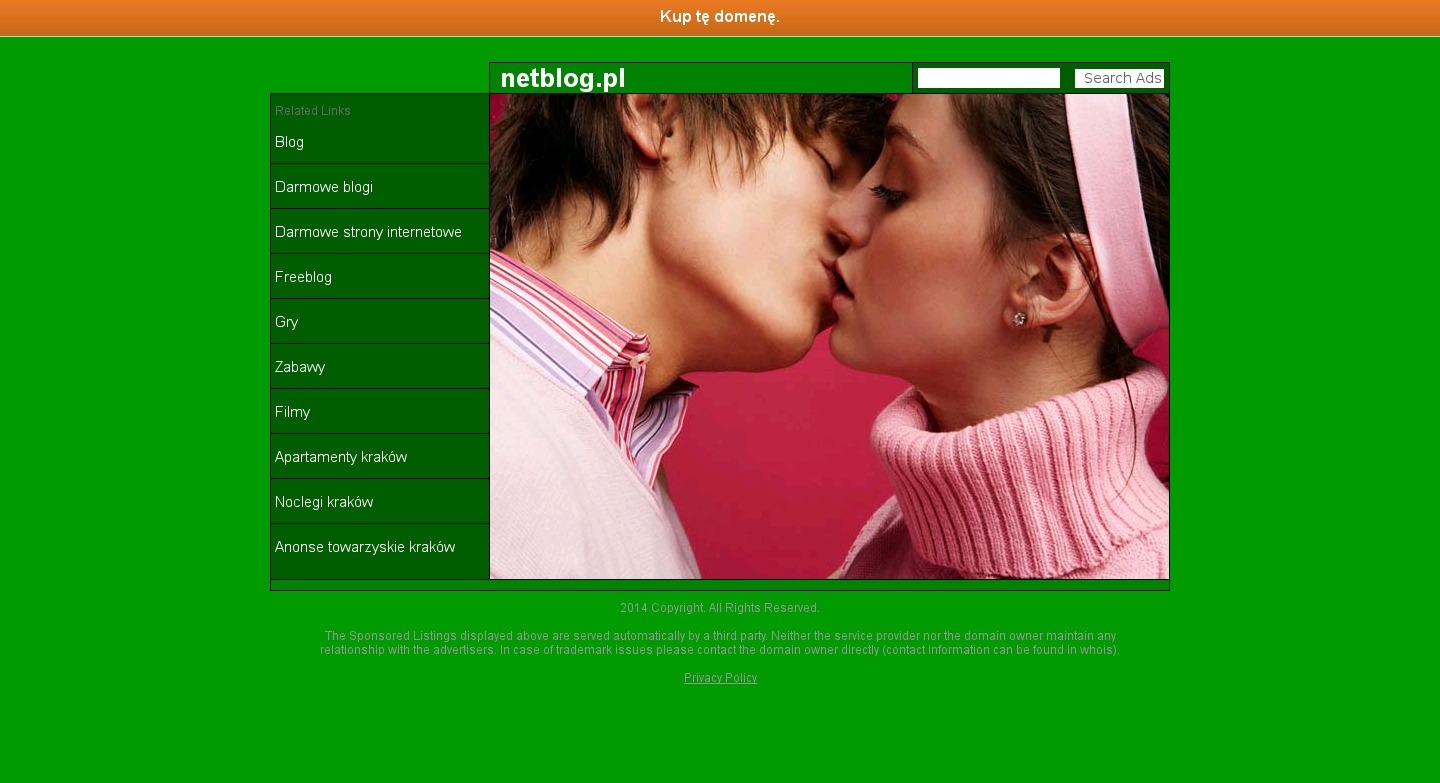Open the 'Noclegi kraków' link
1440x783 pixels.
click(324, 502)
